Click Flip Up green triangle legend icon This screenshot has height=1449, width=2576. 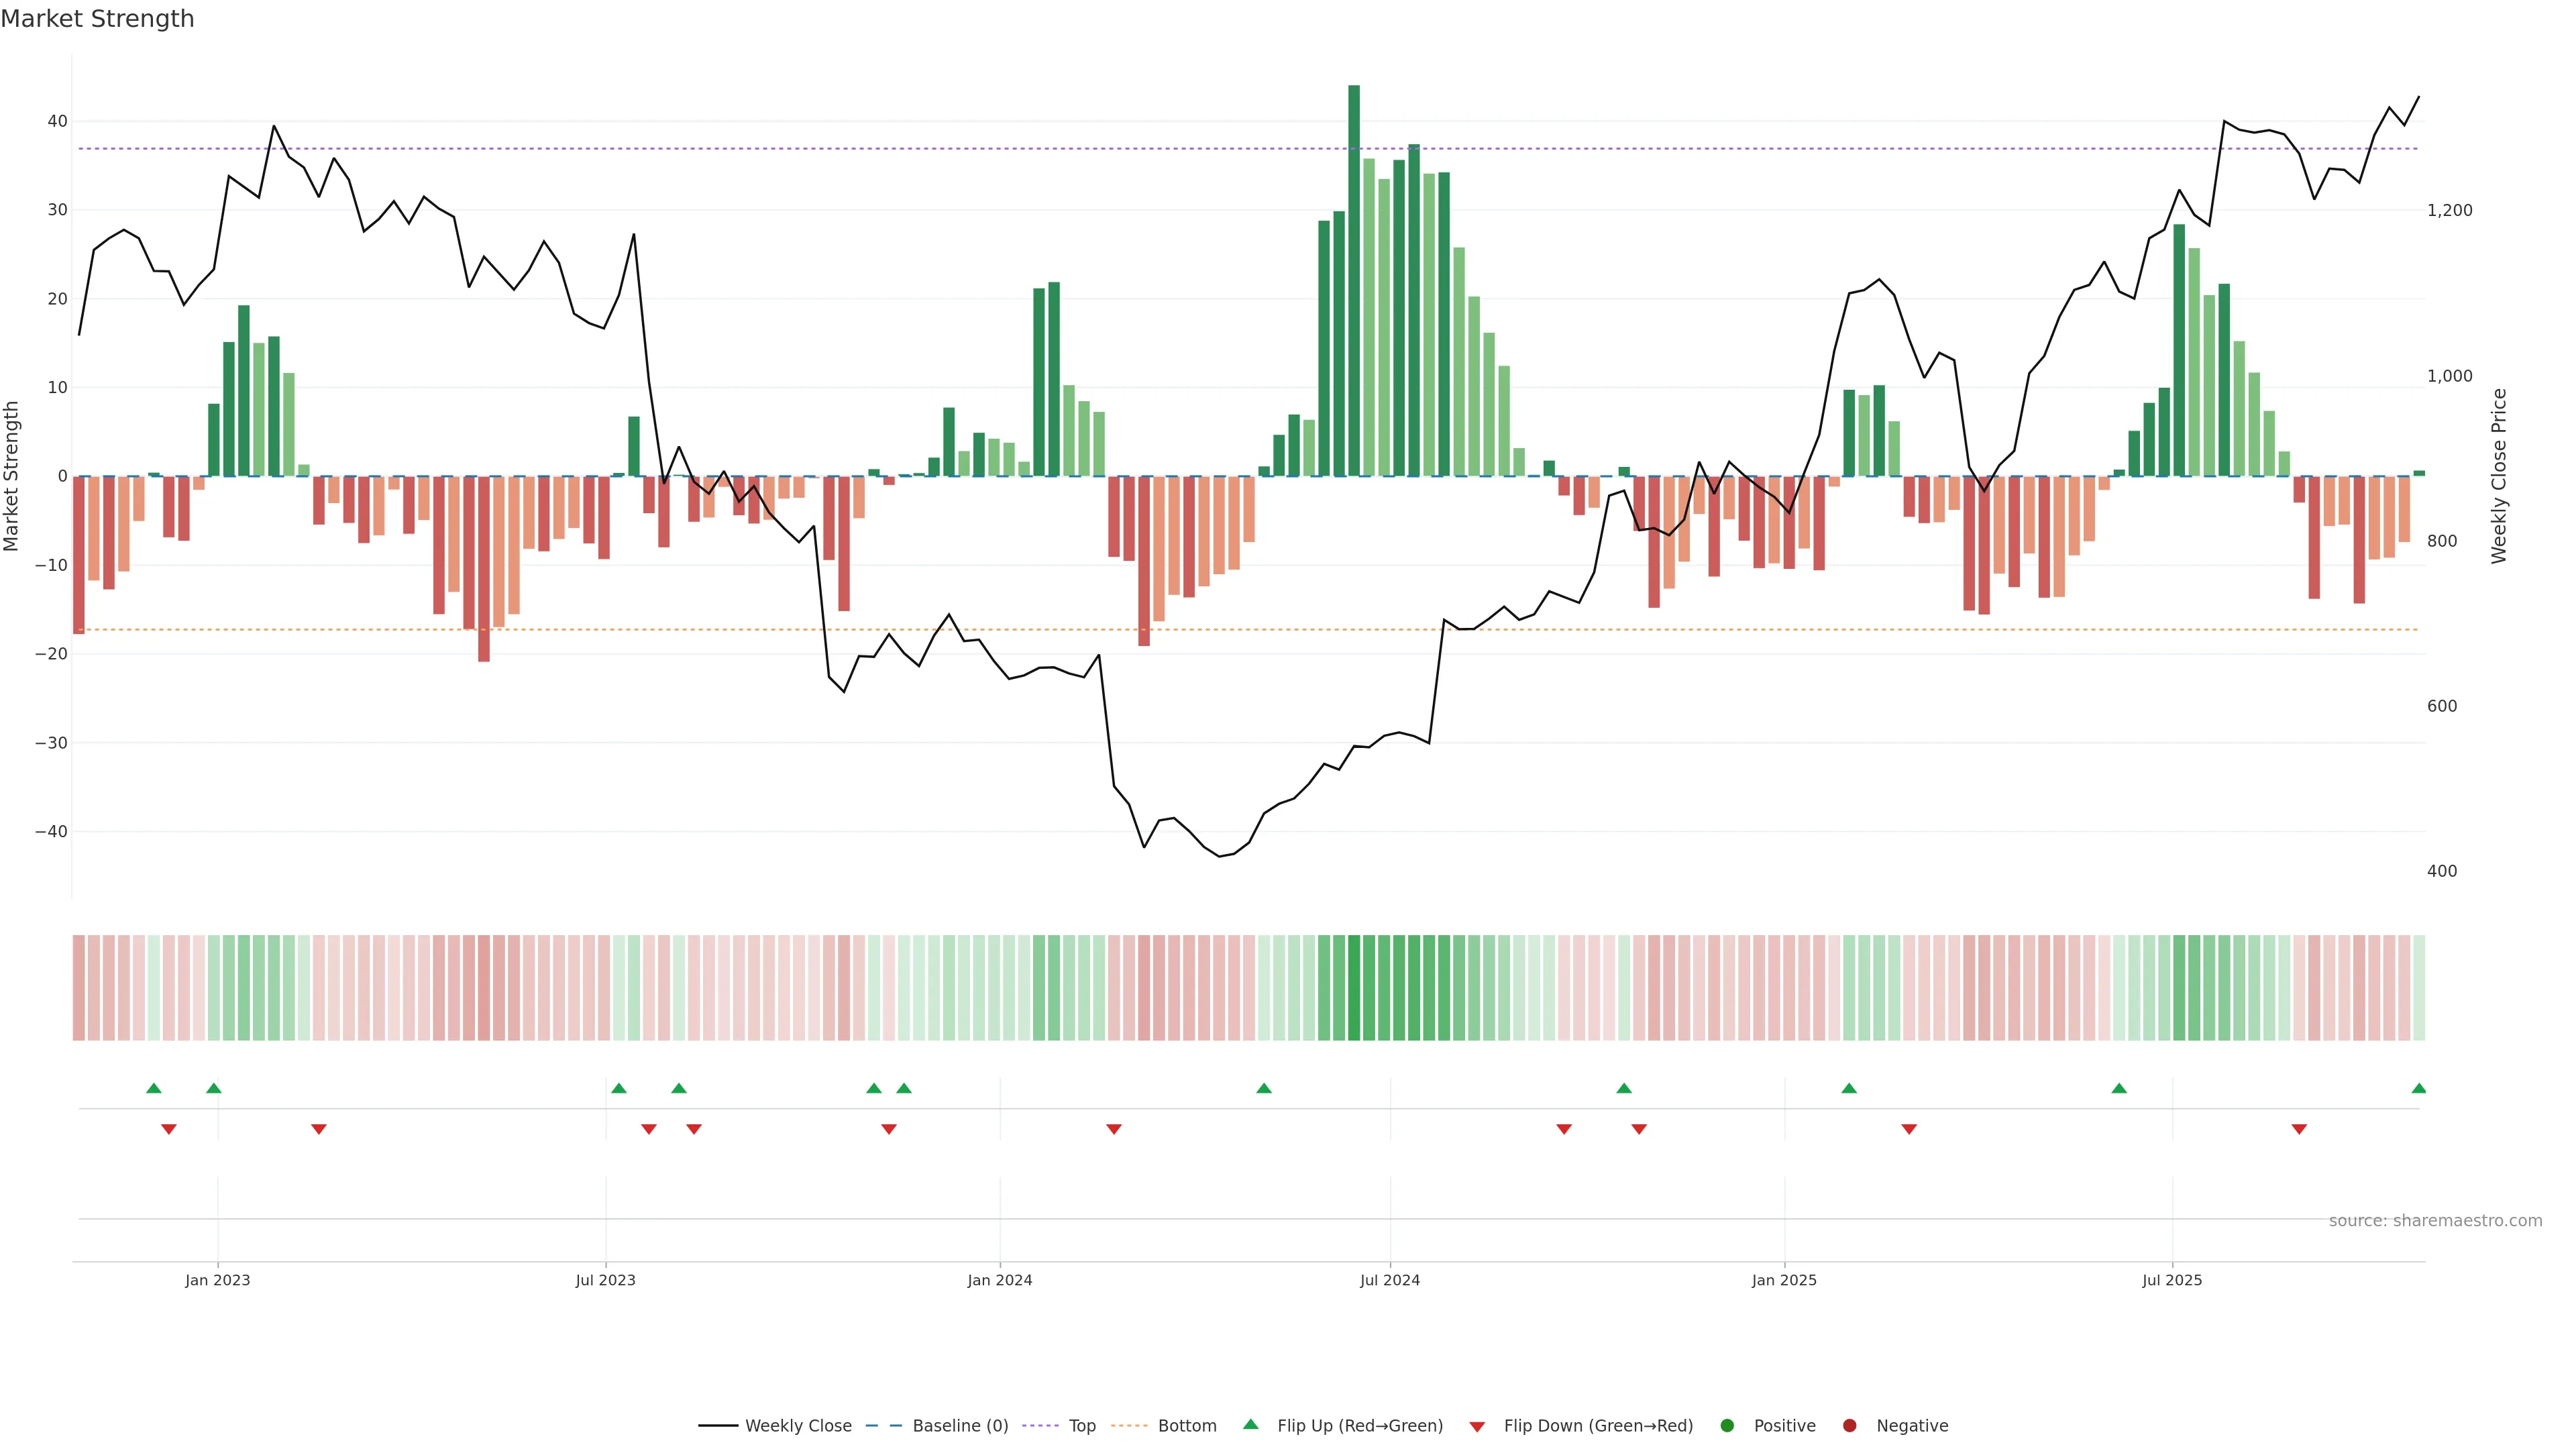[x=1250, y=1425]
